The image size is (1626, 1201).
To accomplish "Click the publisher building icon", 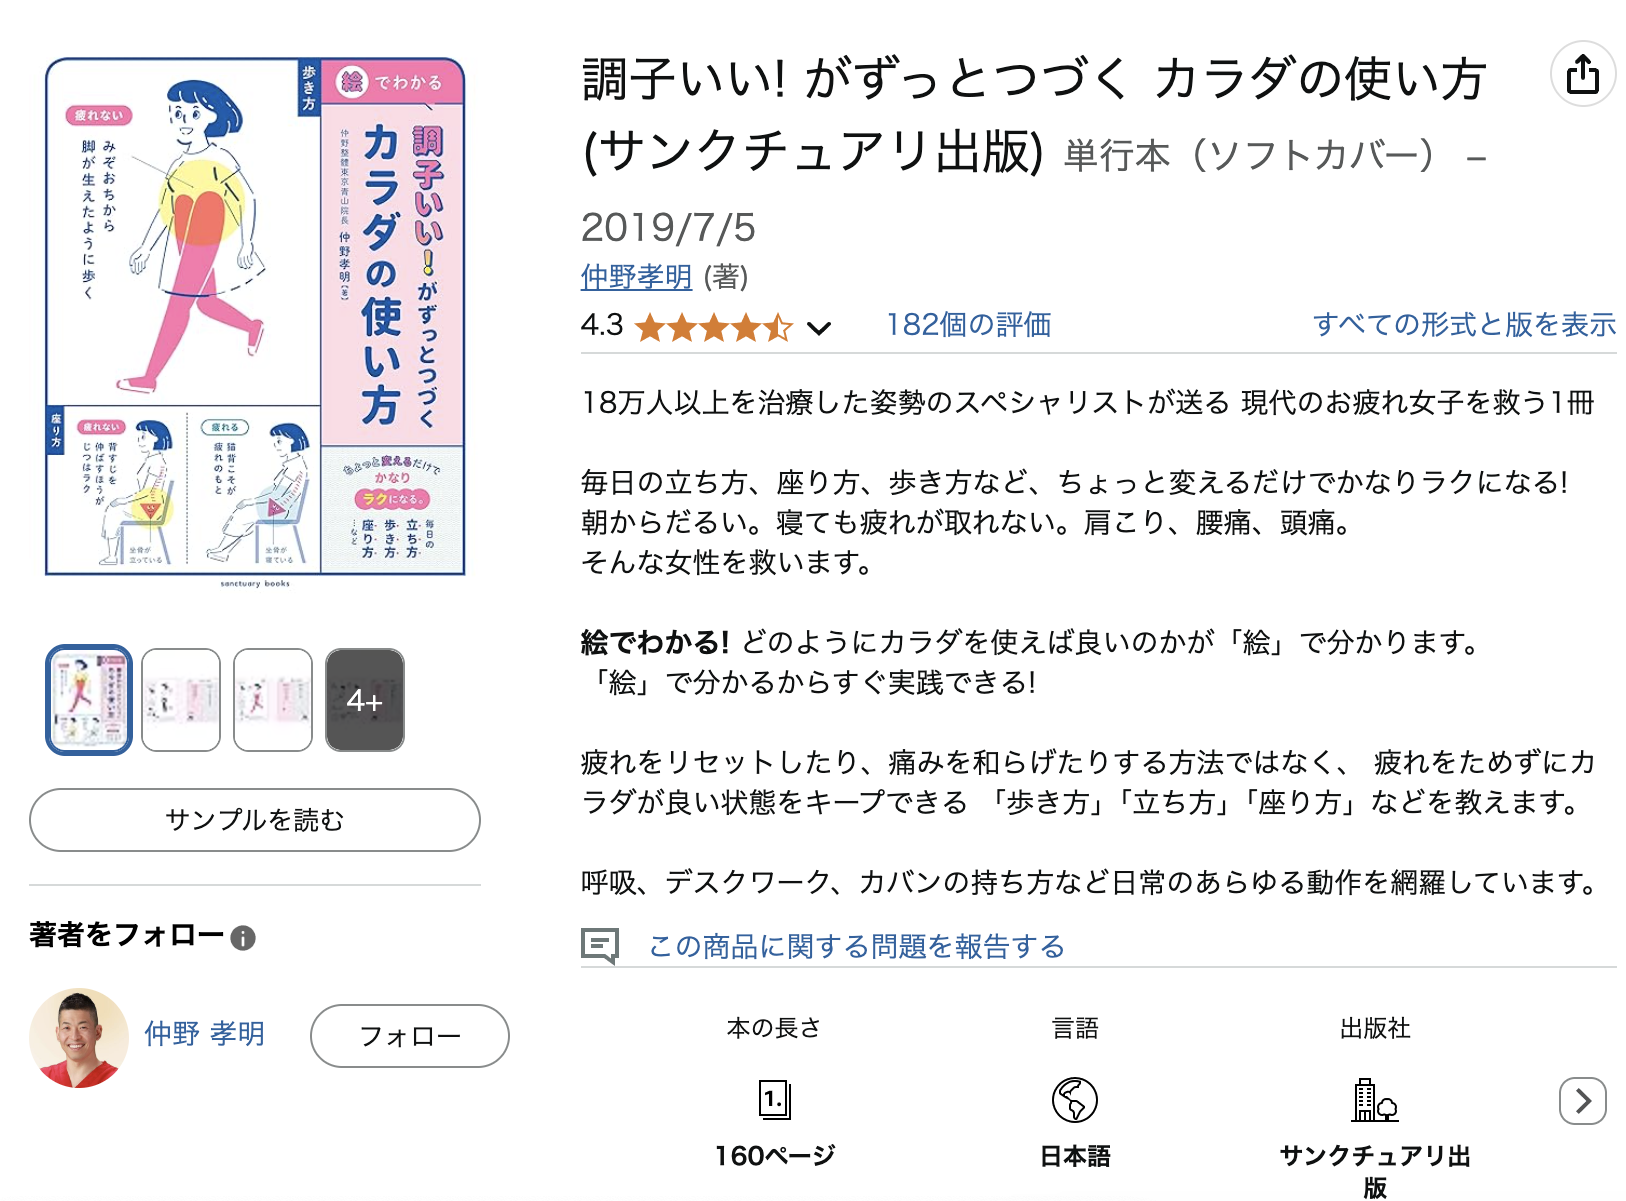I will 1375,1100.
